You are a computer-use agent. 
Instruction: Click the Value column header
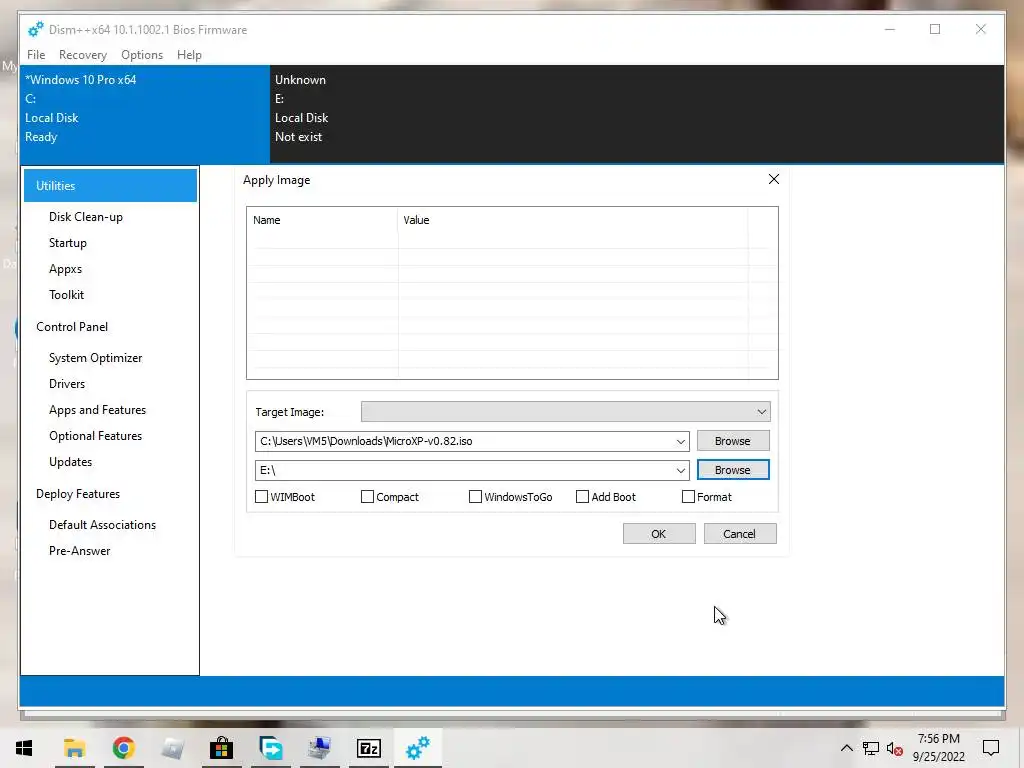[x=573, y=220]
